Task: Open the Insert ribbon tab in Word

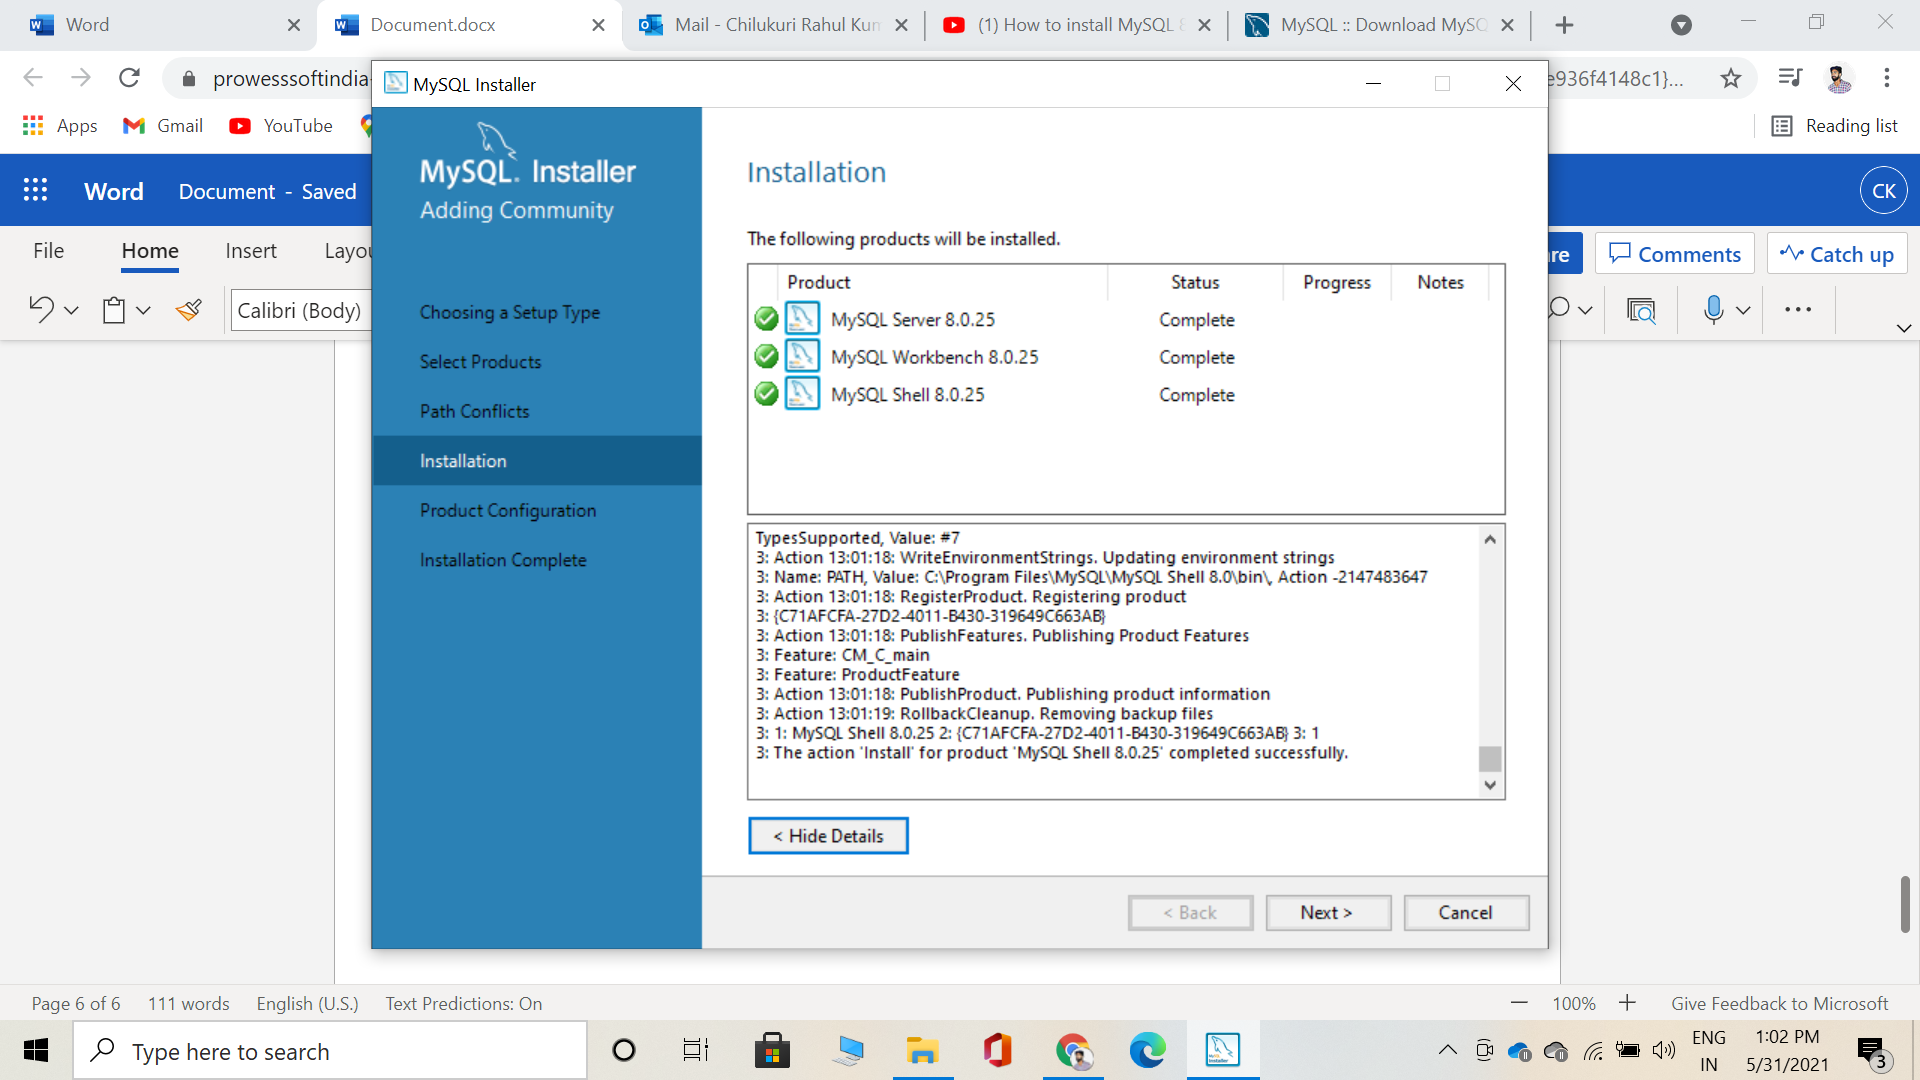Action: pyautogui.click(x=251, y=251)
